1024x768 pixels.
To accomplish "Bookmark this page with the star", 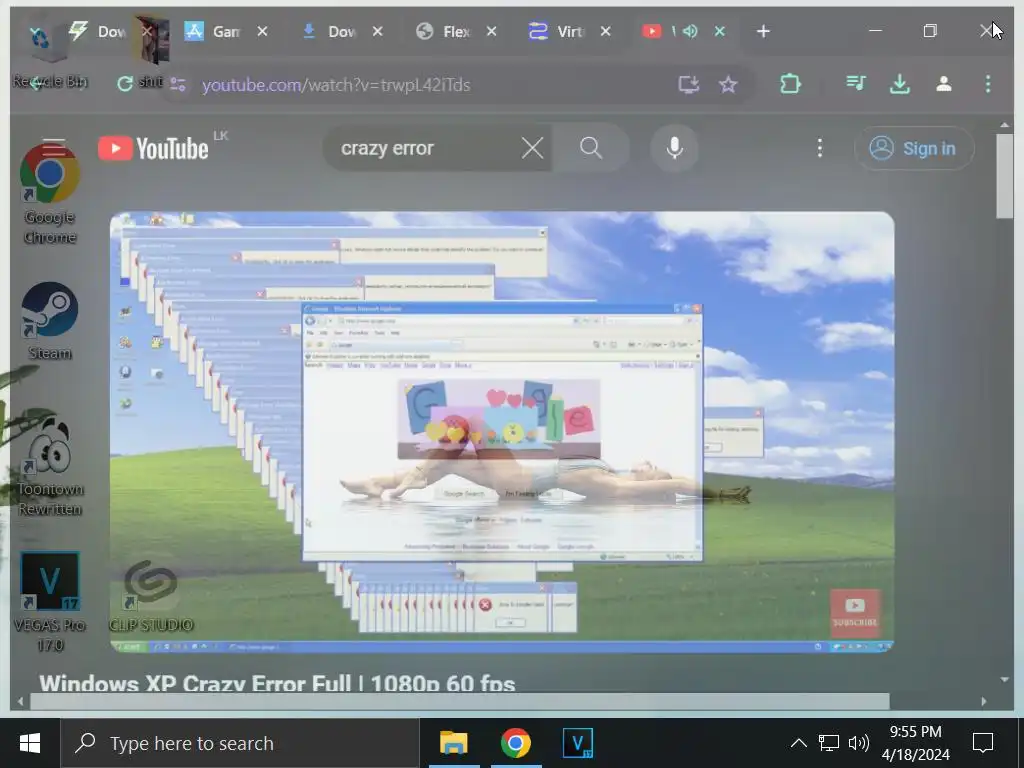I will click(728, 84).
